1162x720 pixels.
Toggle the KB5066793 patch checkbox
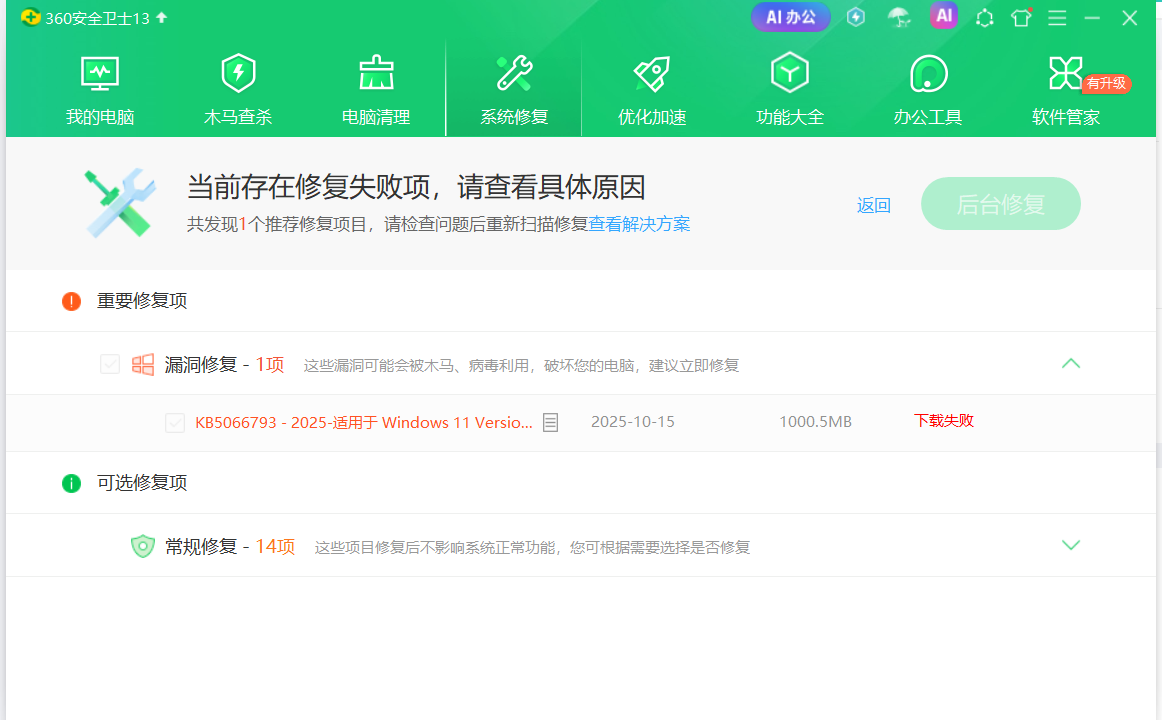175,422
